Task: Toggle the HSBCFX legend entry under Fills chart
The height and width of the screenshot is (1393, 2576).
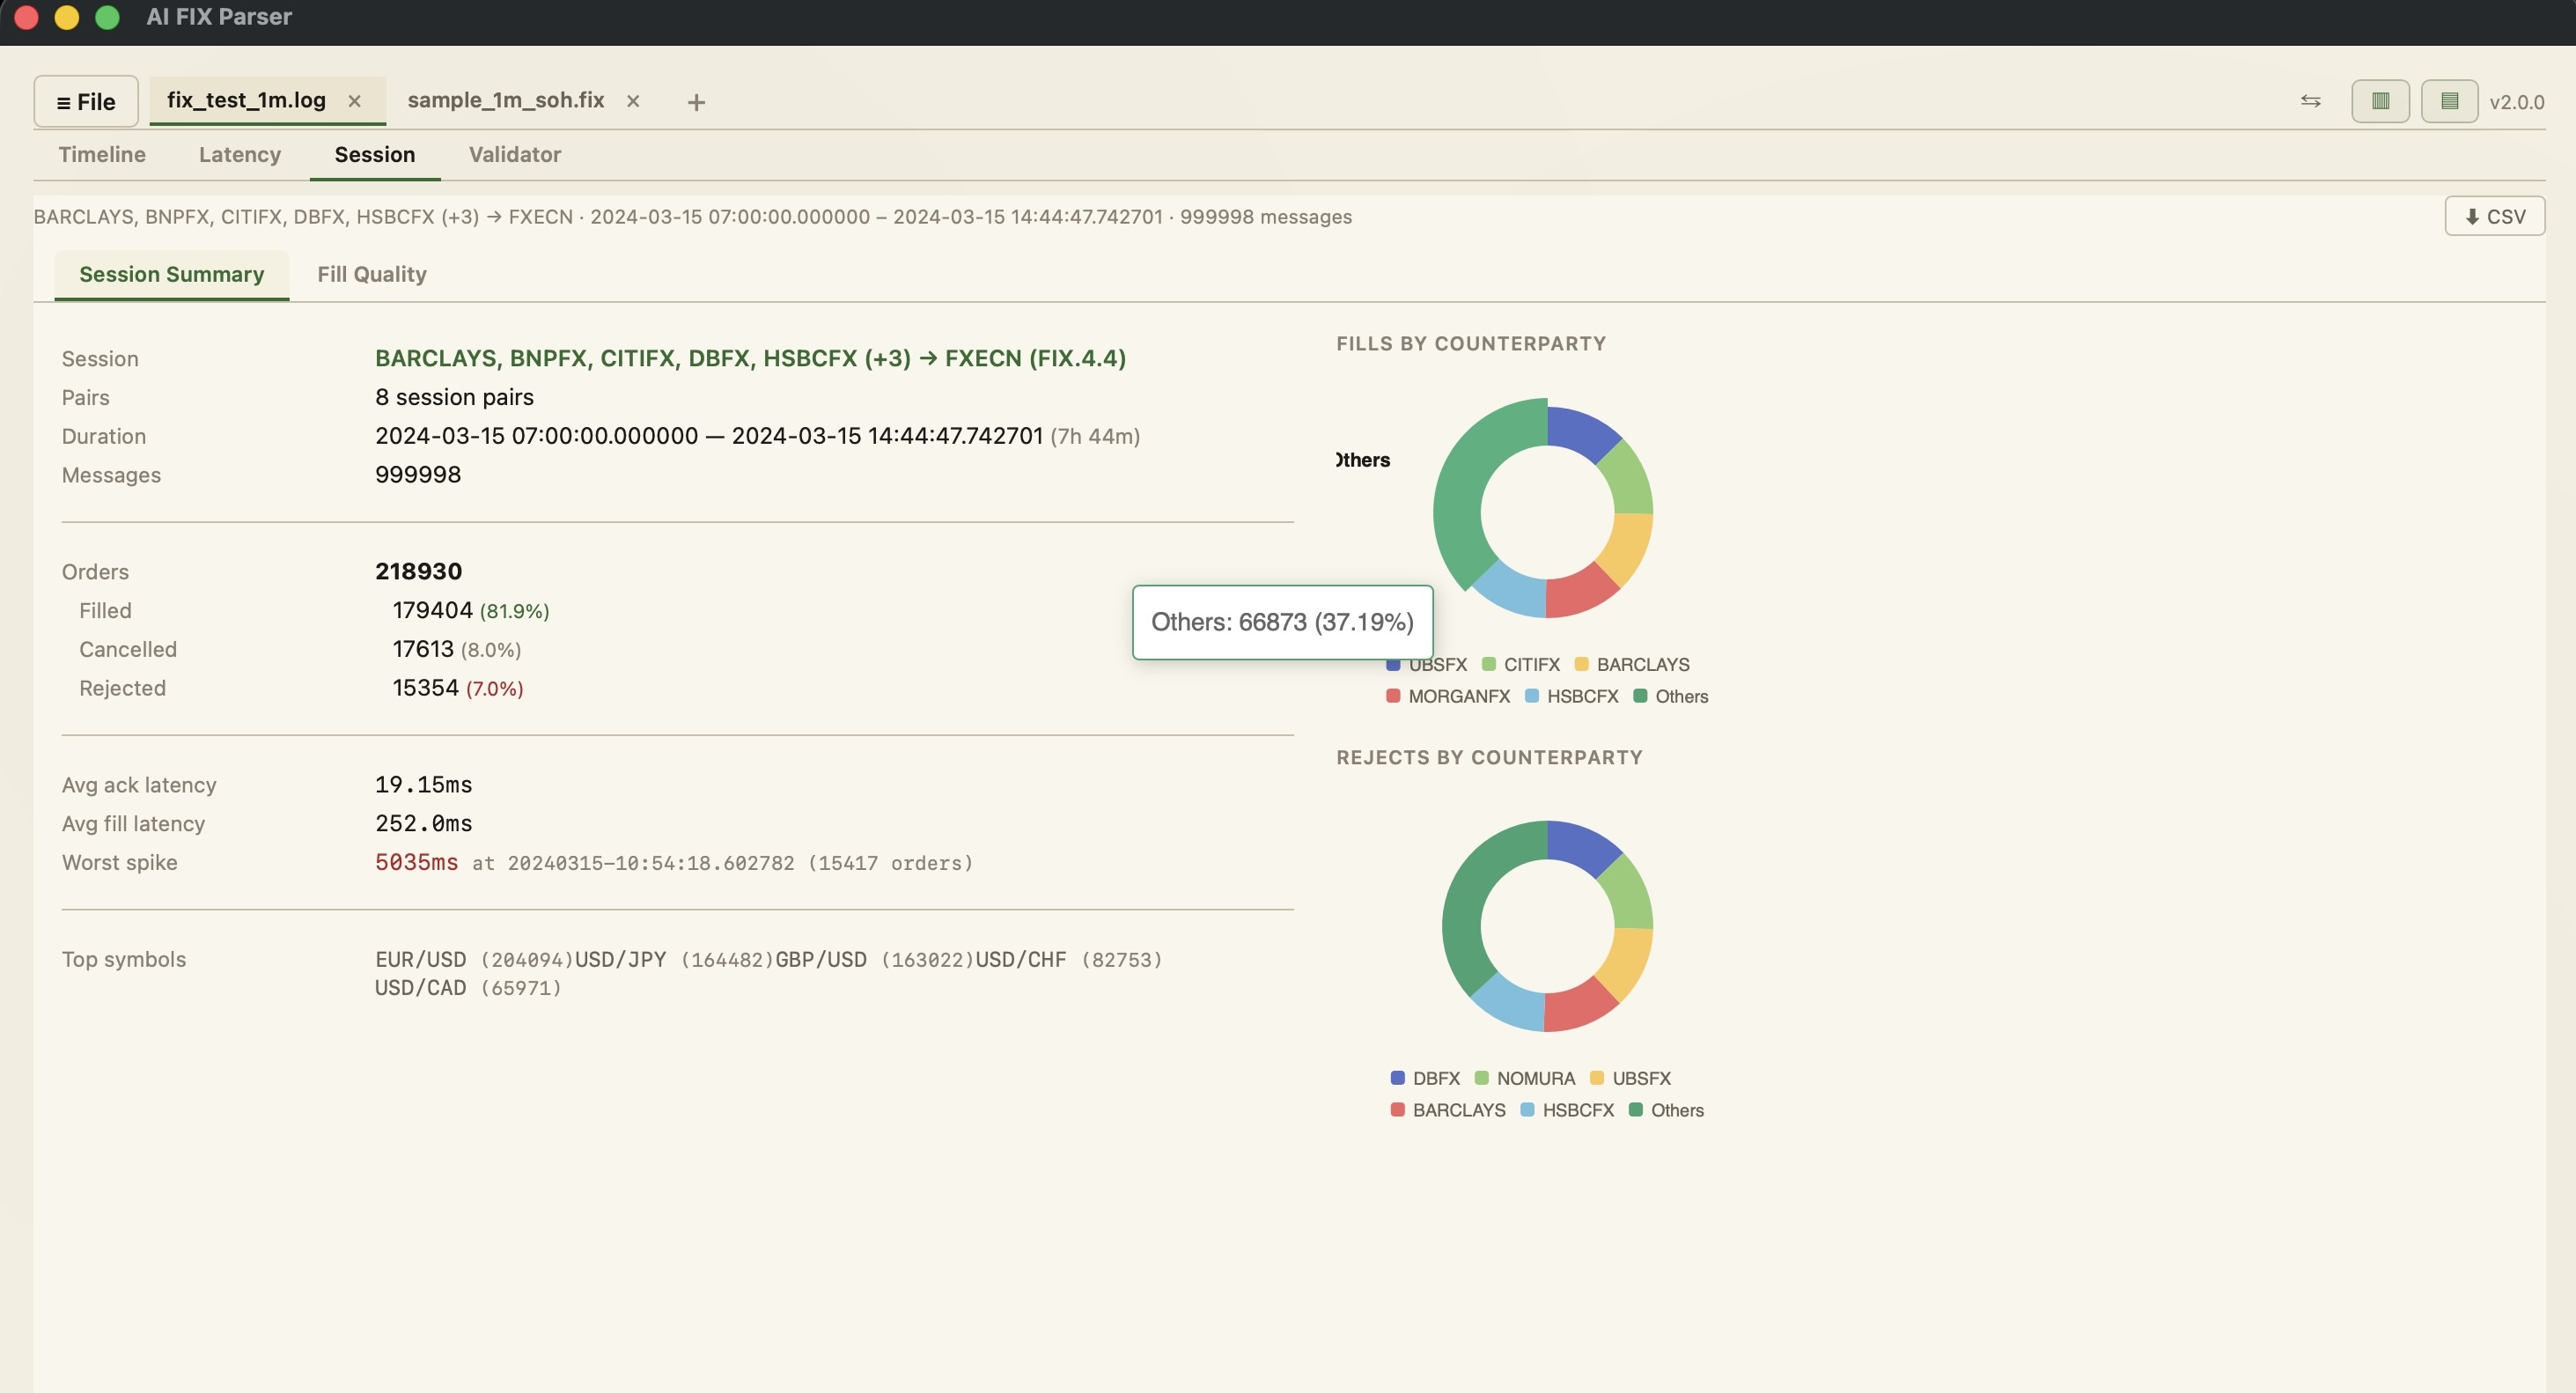Action: click(x=1572, y=696)
